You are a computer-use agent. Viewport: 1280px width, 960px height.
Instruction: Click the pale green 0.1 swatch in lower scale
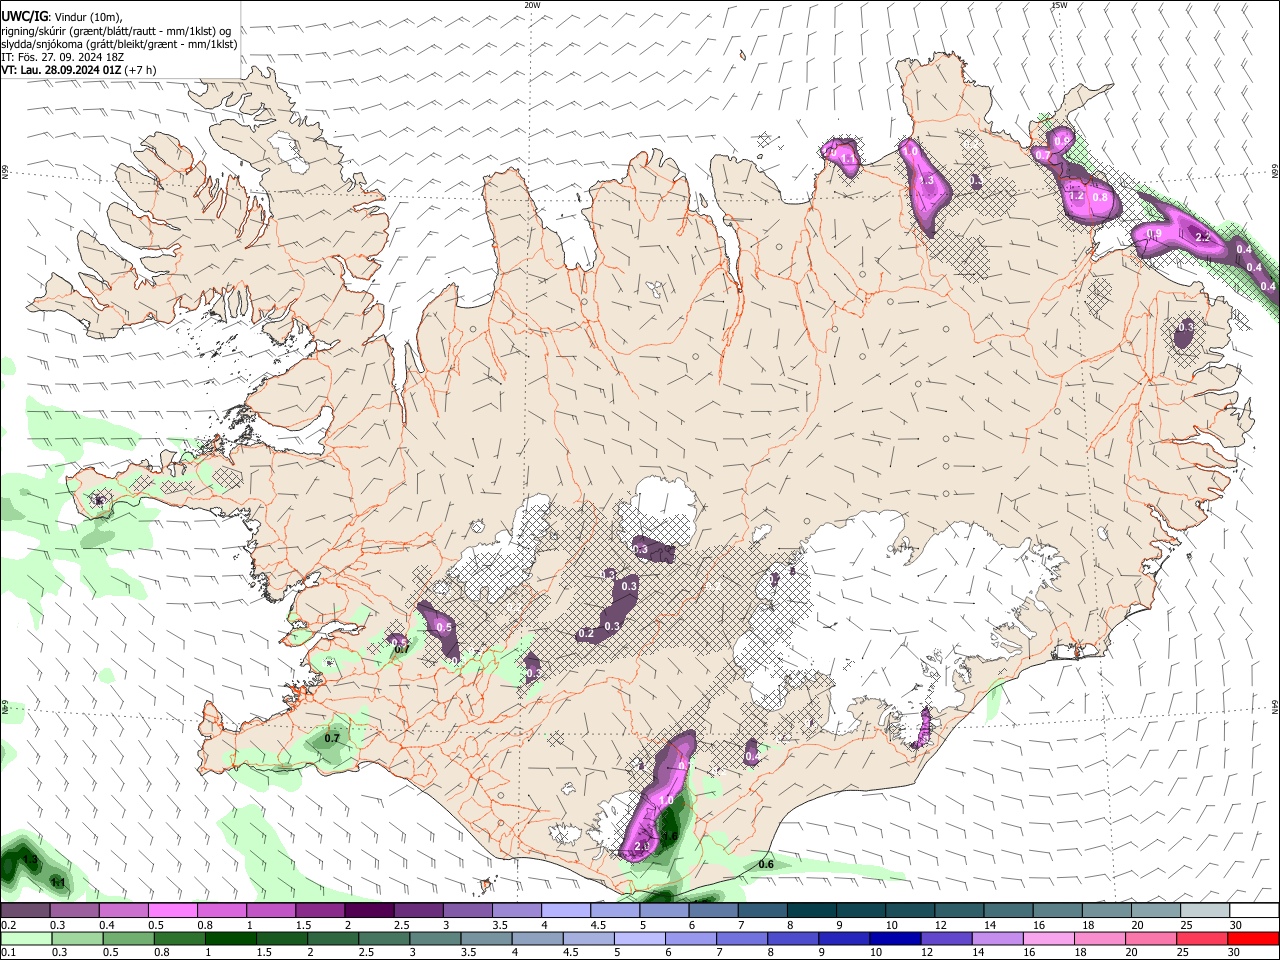tap(25, 938)
